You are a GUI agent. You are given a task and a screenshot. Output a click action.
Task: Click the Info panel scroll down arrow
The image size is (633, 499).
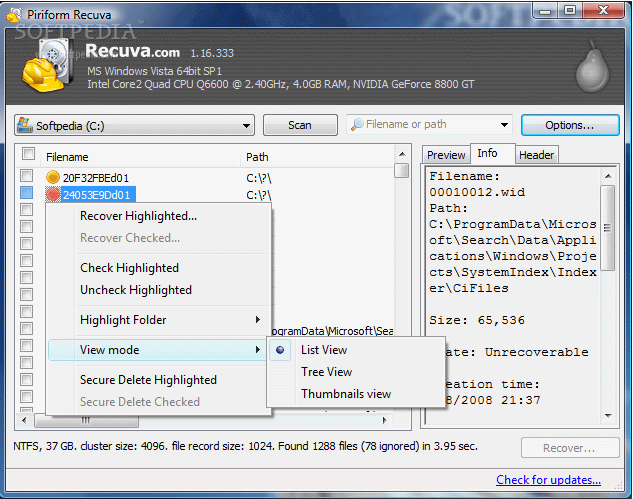click(608, 415)
